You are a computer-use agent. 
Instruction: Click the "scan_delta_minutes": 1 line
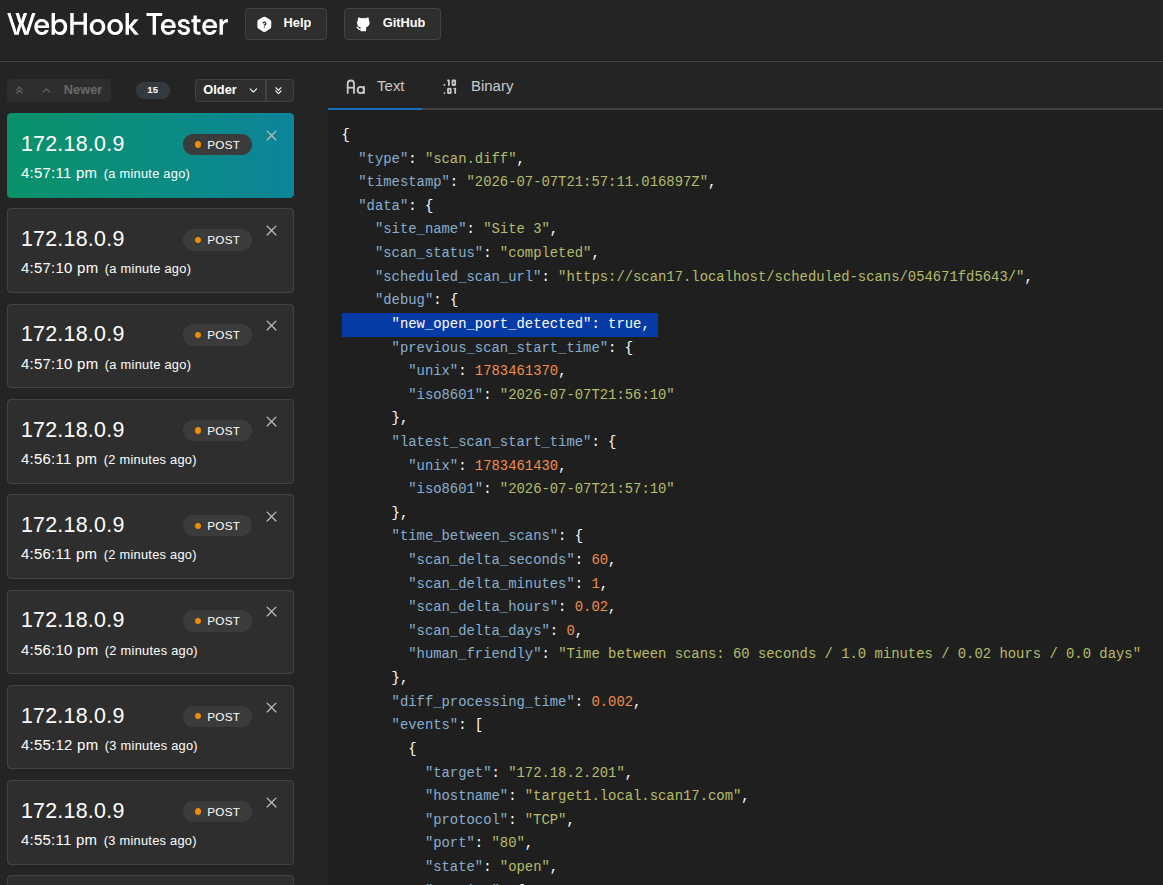[x=507, y=583]
